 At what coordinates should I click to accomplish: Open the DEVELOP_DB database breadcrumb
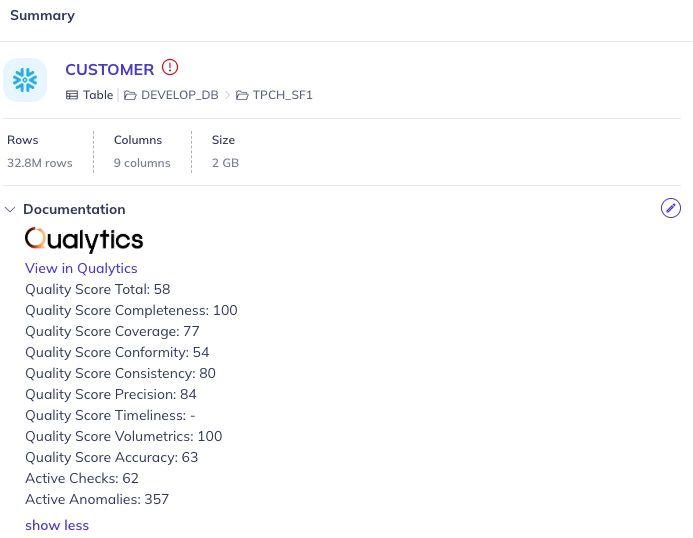(x=179, y=95)
